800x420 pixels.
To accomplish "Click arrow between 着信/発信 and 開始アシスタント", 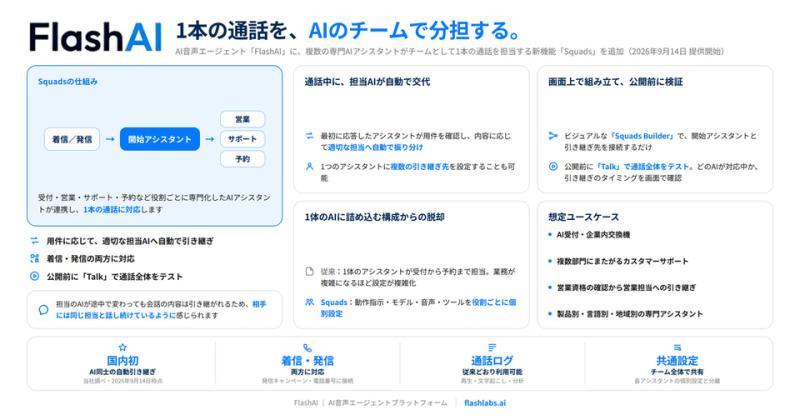I will tap(110, 139).
